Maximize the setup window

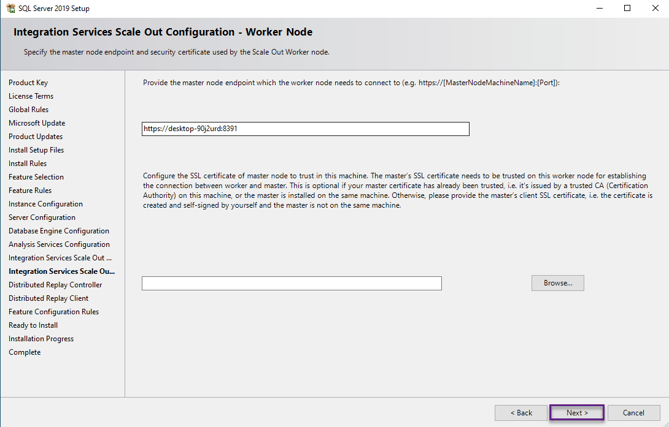(627, 8)
